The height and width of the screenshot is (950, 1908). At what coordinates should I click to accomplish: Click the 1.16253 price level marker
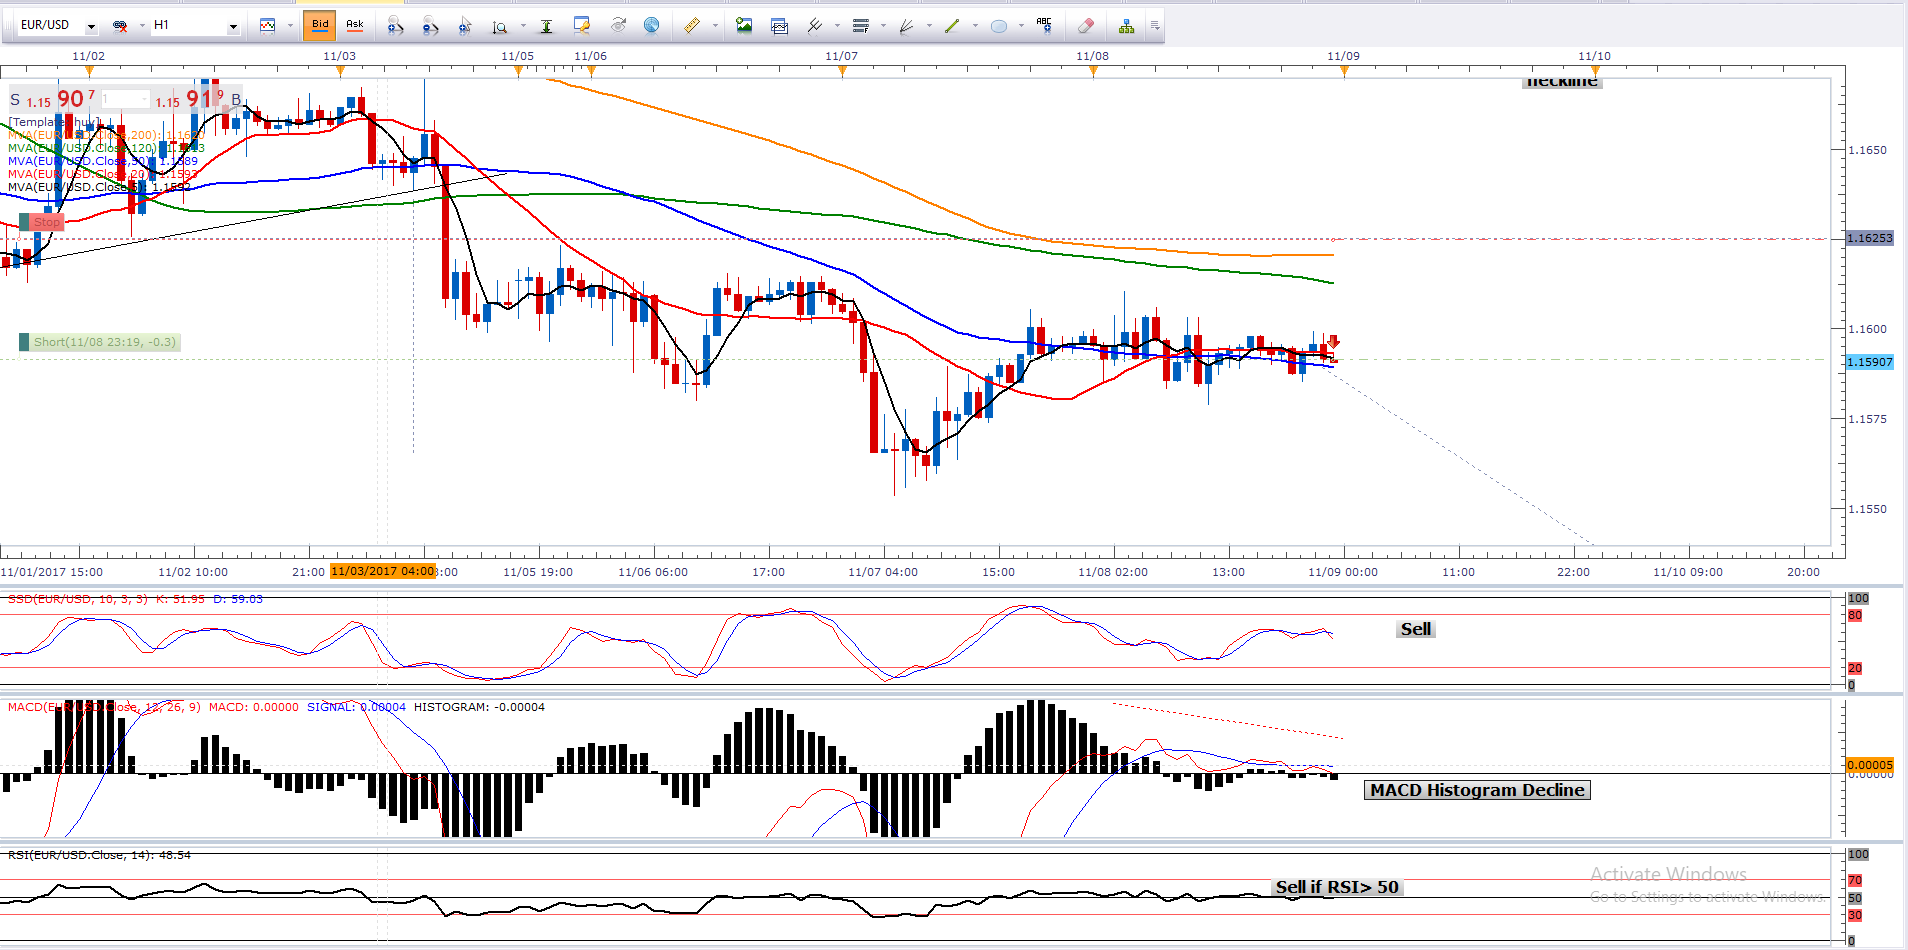(1869, 238)
